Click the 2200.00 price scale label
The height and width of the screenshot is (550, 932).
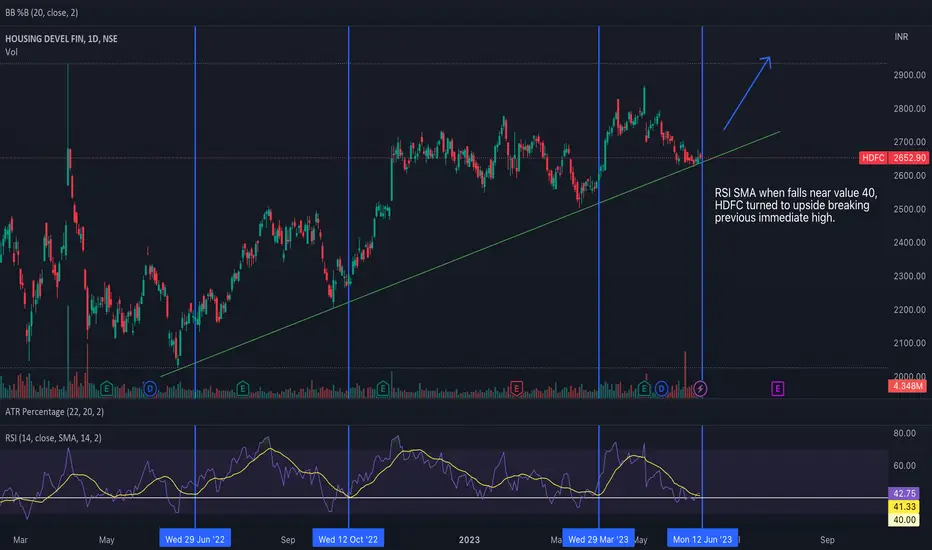click(909, 309)
